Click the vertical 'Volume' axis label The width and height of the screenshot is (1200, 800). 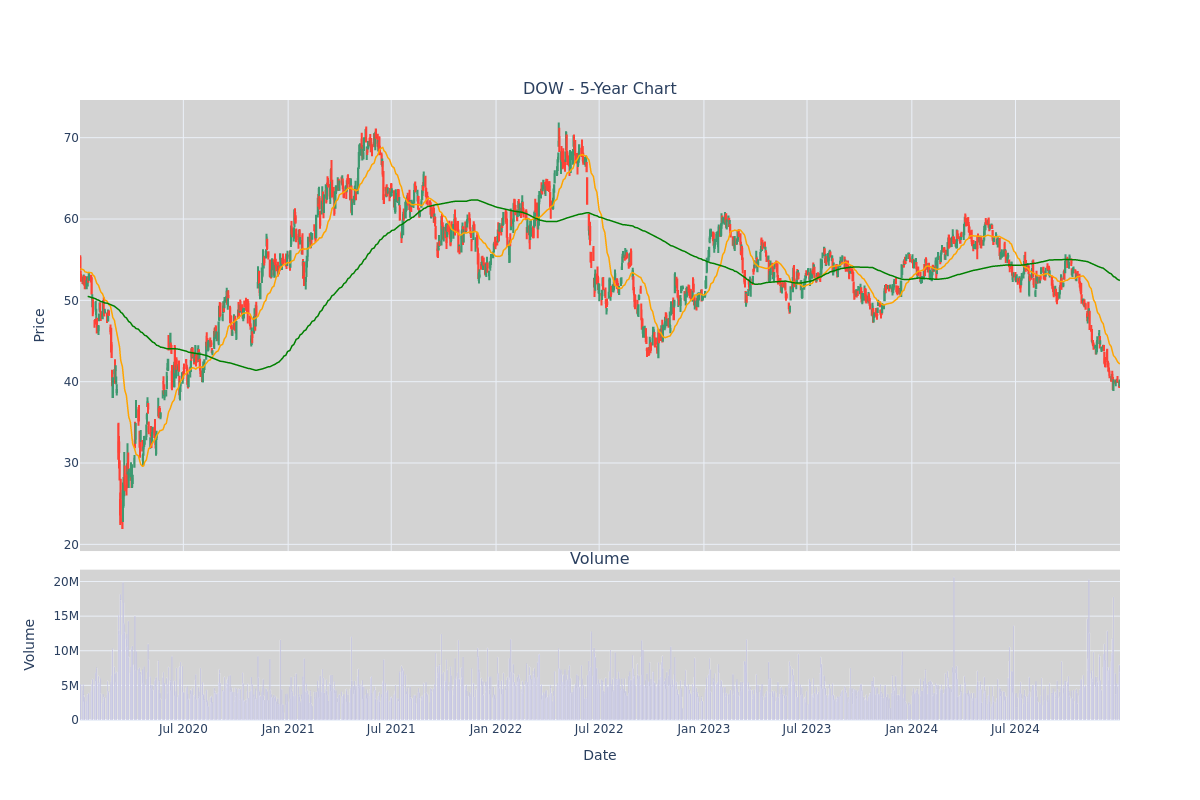(30, 644)
